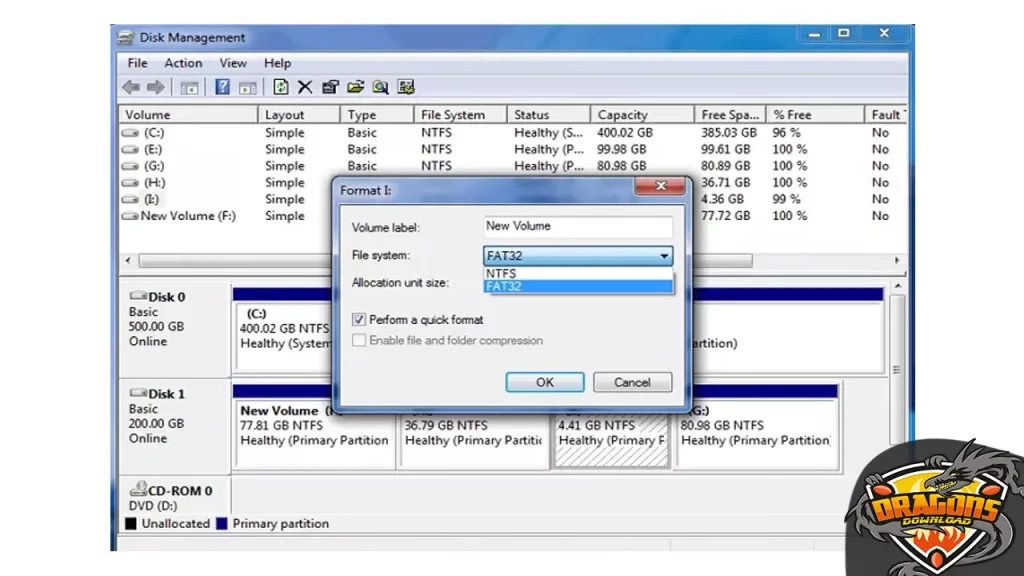
Task: Click the magnifier search toolbar icon
Action: point(380,88)
